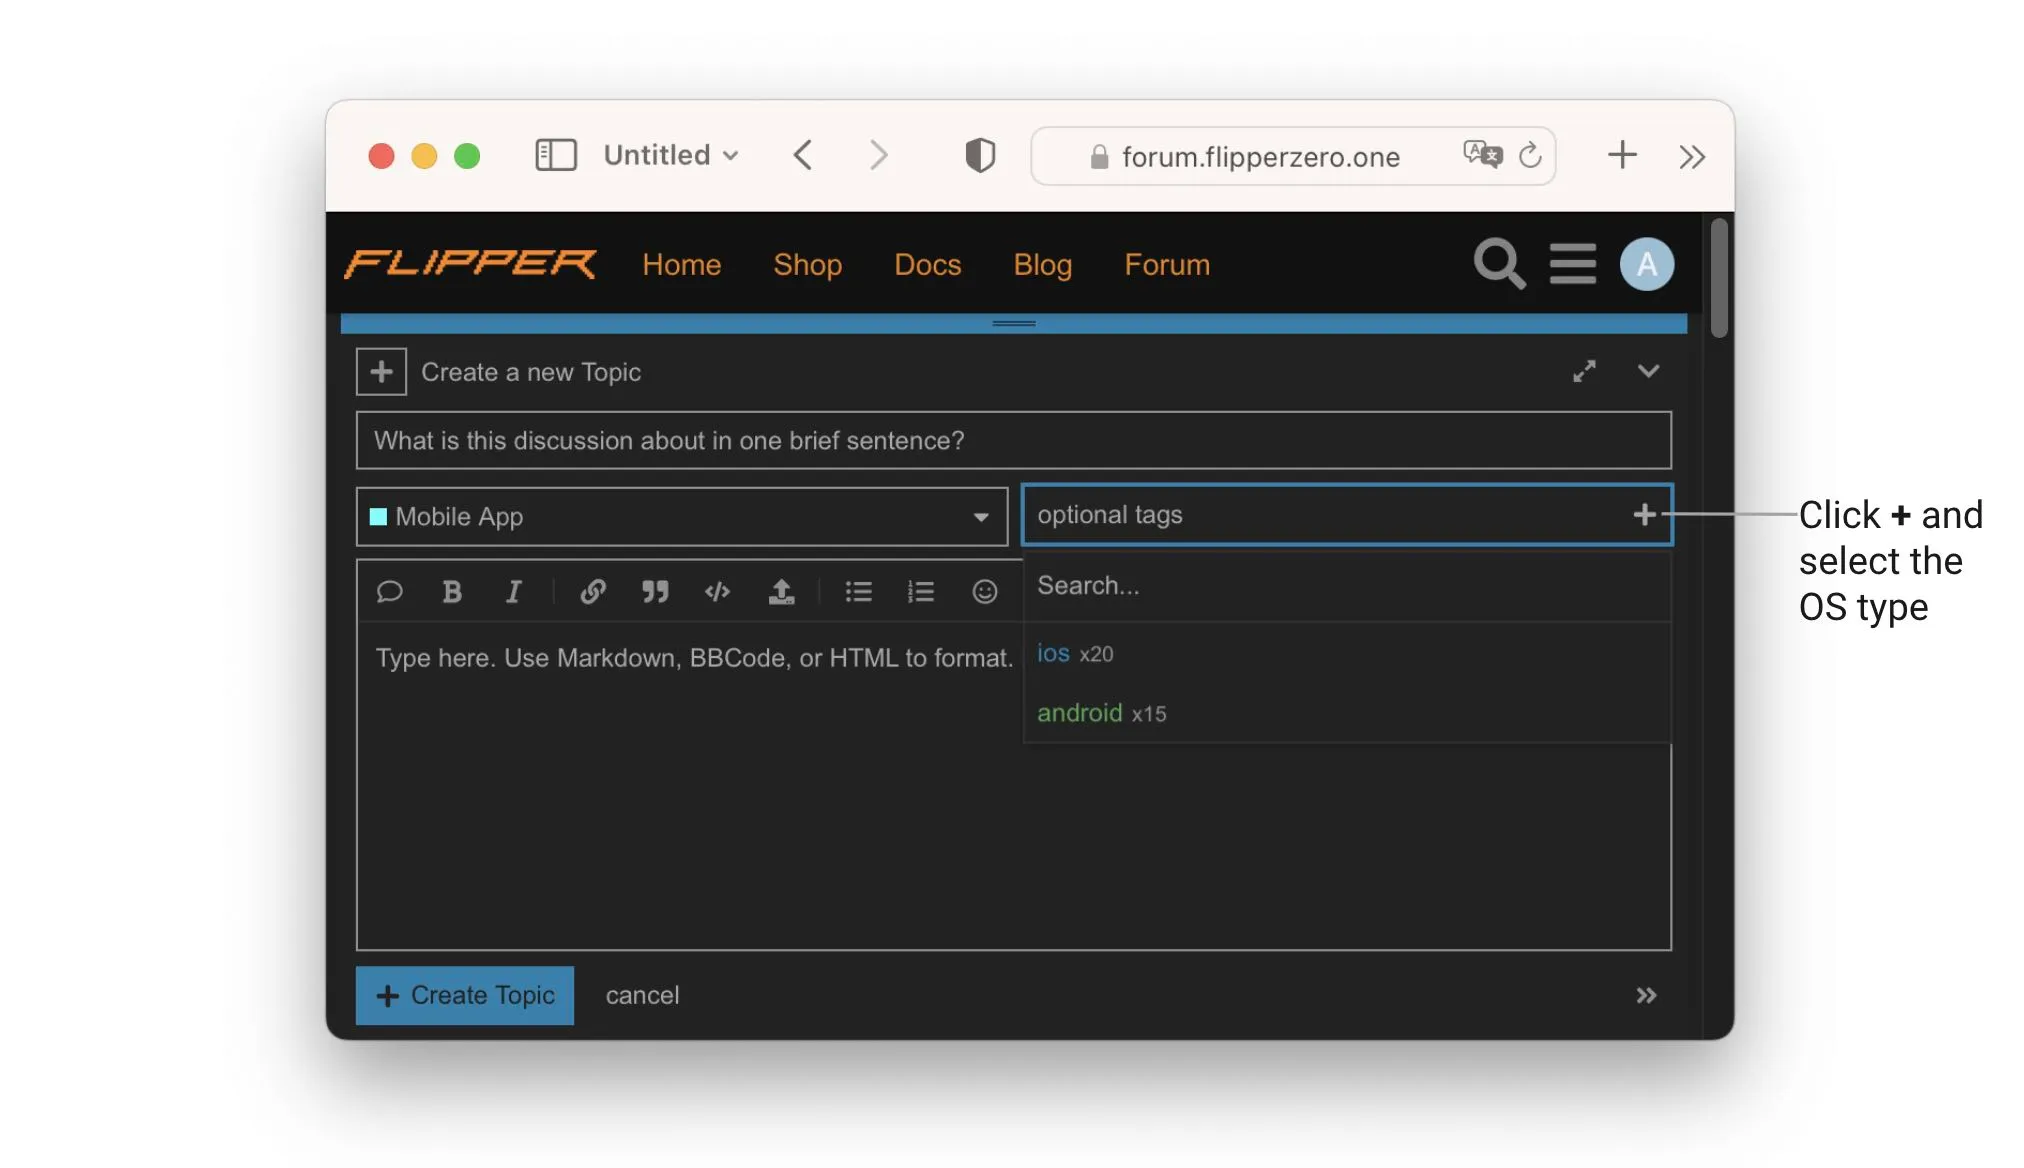Select the android tag
Viewport: 2024px width, 1168px height.
(1348, 713)
